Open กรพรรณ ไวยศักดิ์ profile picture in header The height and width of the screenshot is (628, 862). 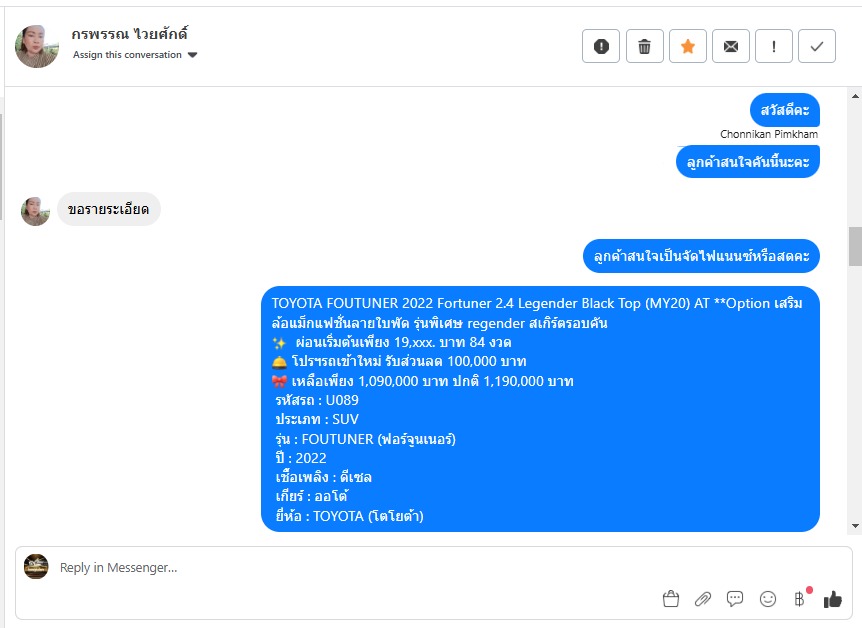click(x=37, y=46)
